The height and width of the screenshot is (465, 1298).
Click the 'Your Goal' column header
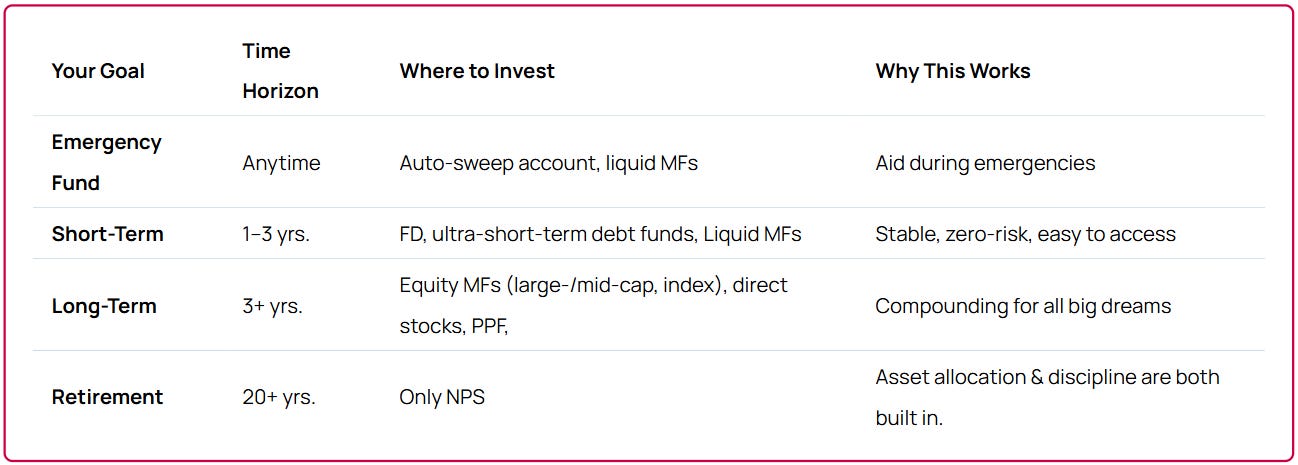98,71
